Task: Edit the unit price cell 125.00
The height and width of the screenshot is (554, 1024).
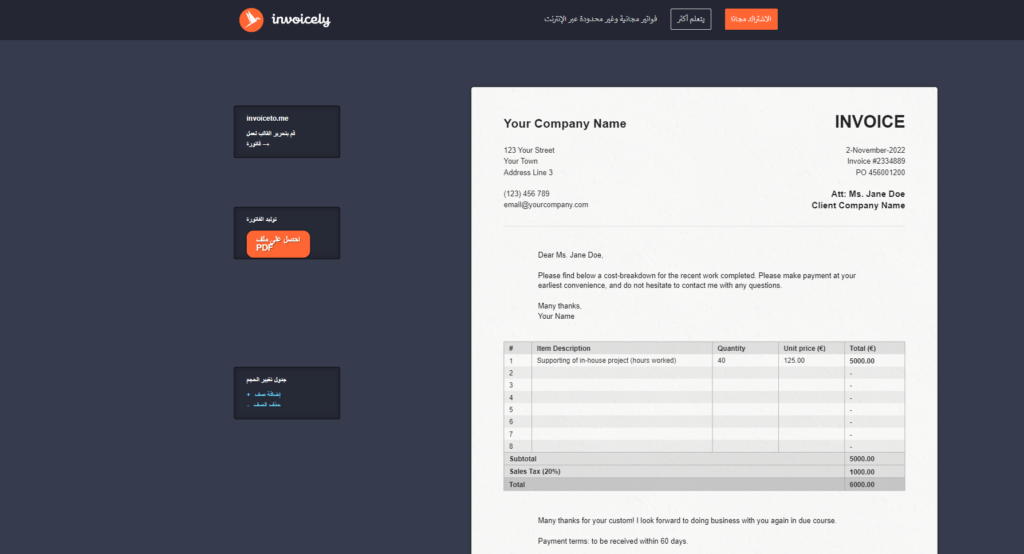Action: coord(810,361)
